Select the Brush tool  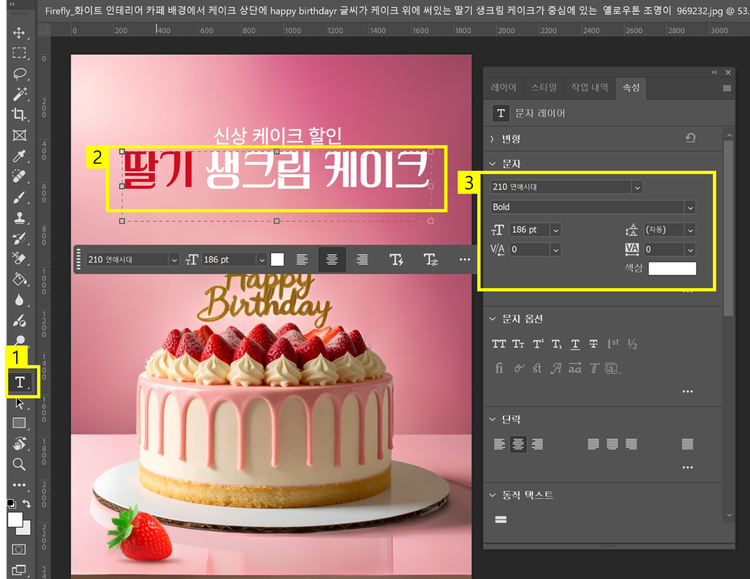coord(19,197)
